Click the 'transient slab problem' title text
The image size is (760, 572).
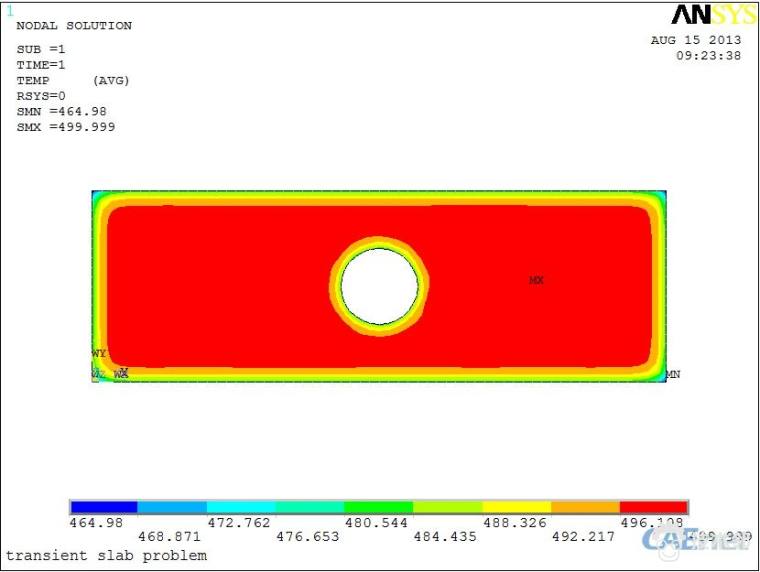pyautogui.click(x=107, y=555)
